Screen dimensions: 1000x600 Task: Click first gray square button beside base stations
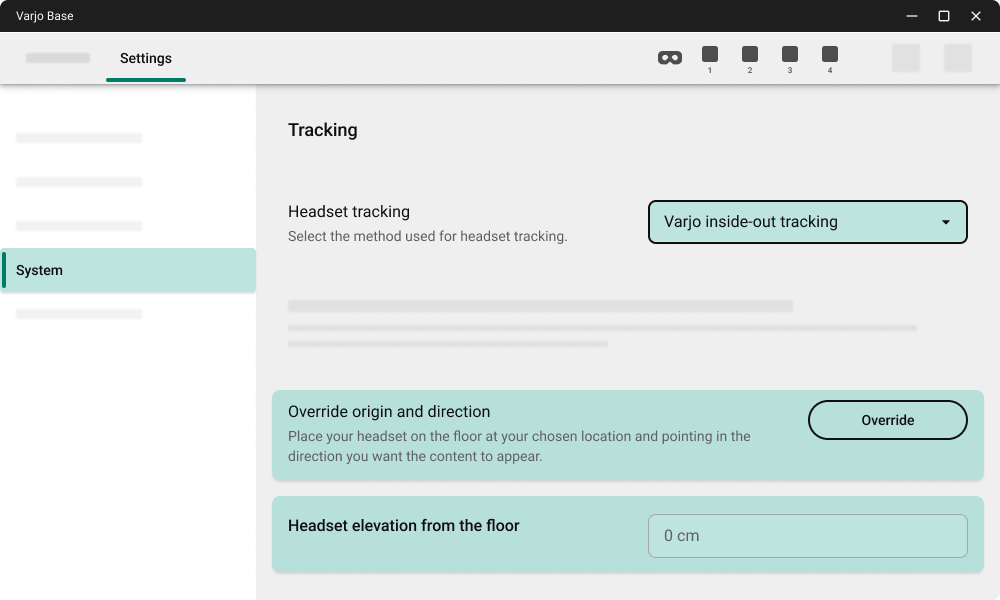[x=906, y=58]
